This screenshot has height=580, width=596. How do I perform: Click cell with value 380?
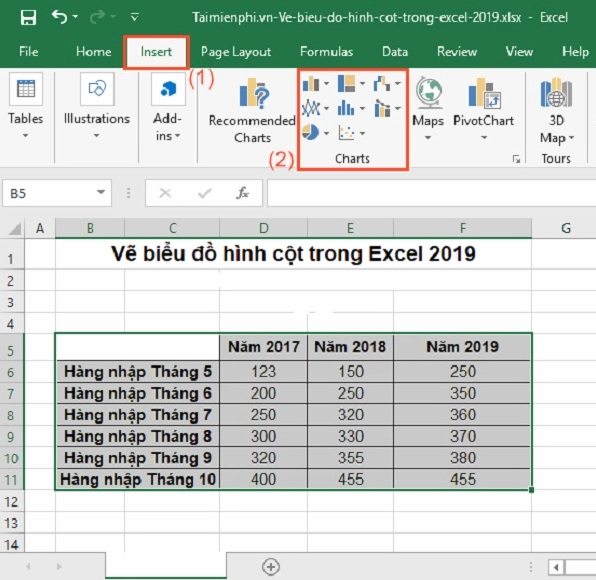pyautogui.click(x=463, y=458)
